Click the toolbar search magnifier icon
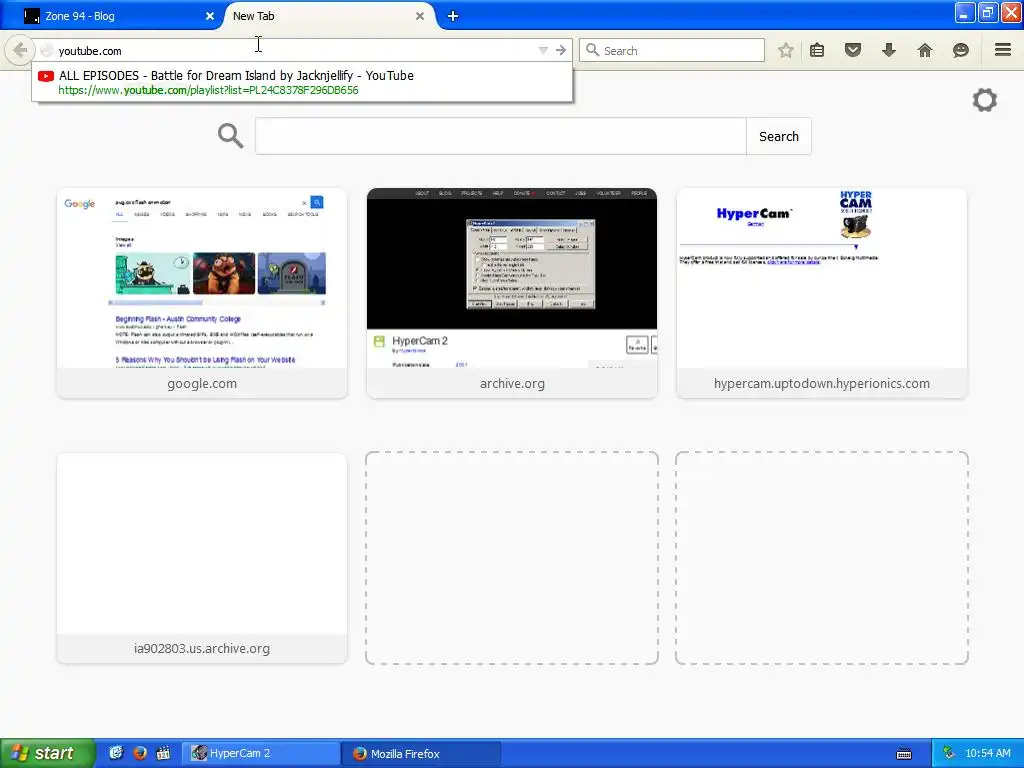The height and width of the screenshot is (768, 1024). (592, 50)
